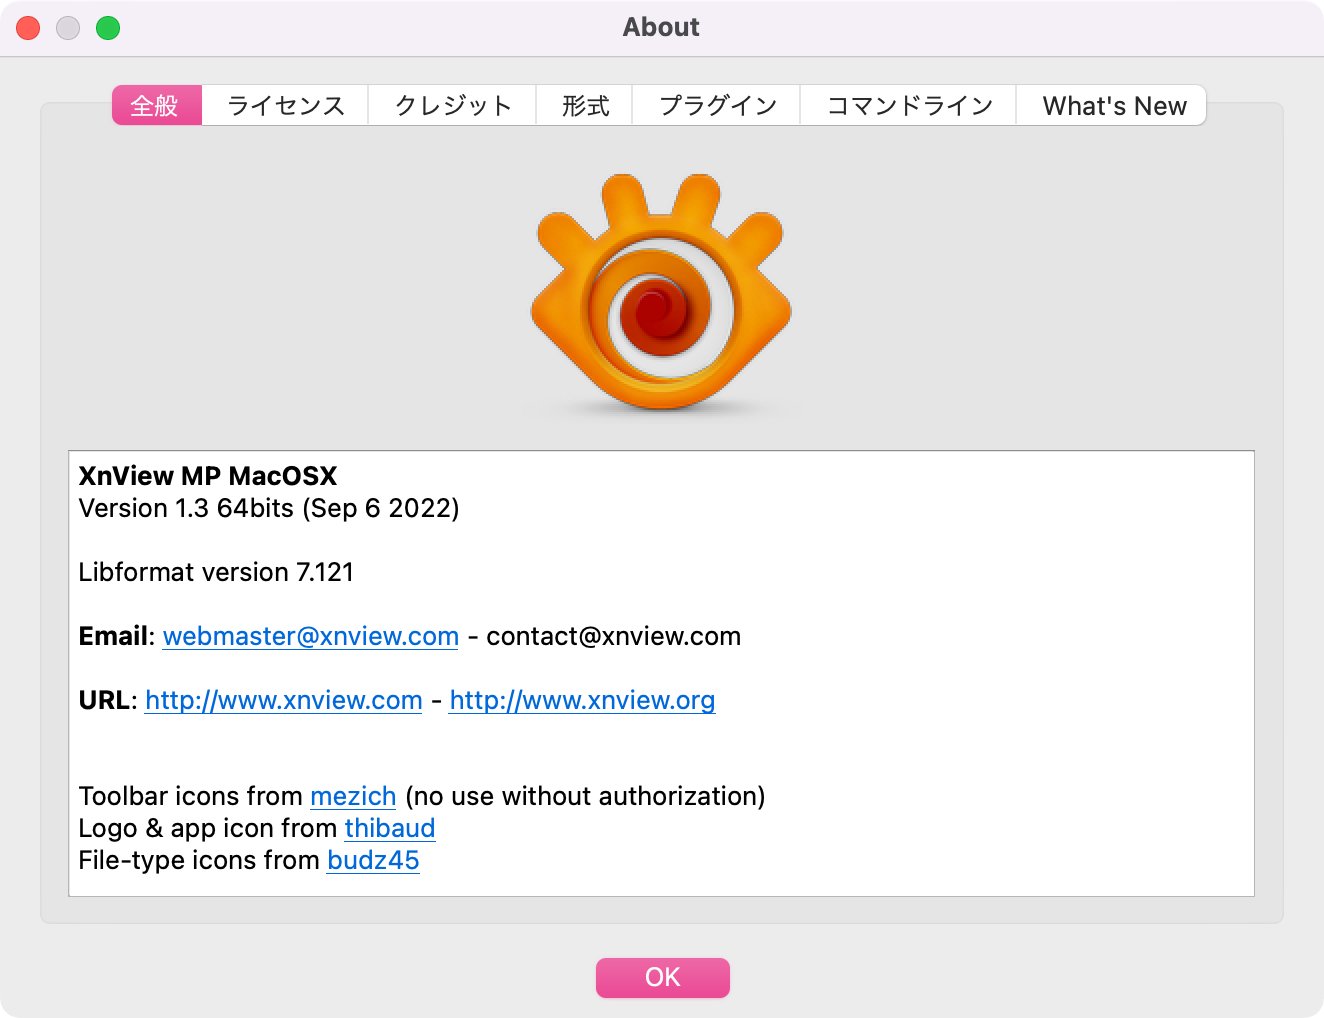Click the '(no use without authorization)' text

[x=585, y=796]
